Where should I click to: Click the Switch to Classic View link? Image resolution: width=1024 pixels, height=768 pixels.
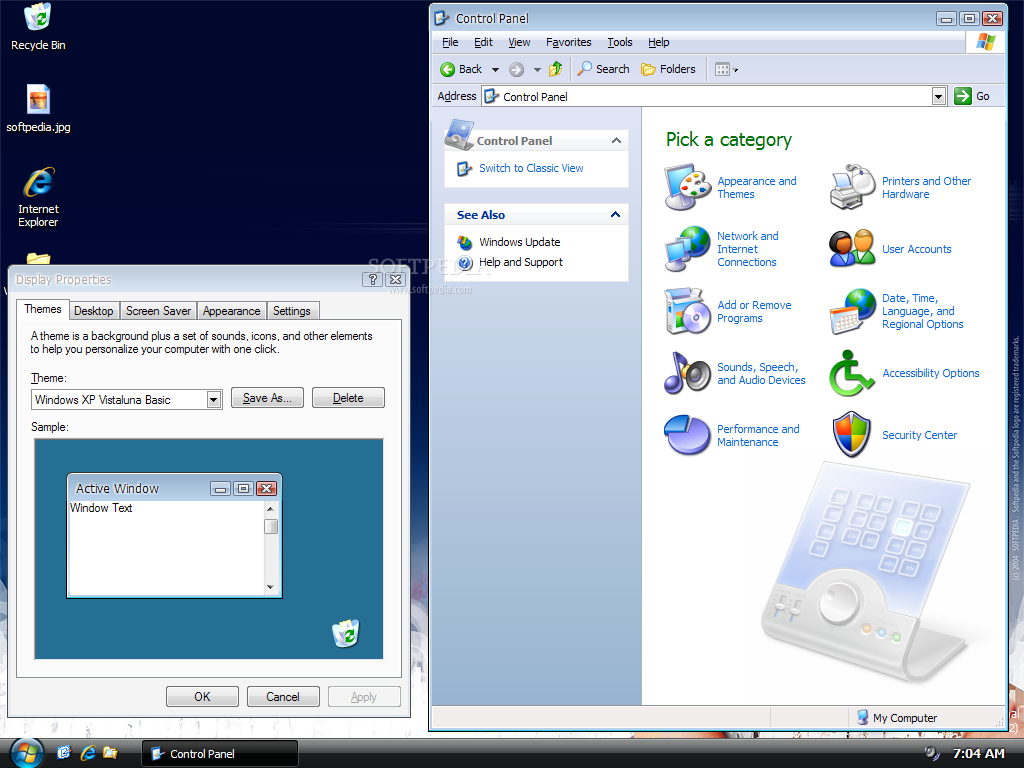pyautogui.click(x=531, y=168)
